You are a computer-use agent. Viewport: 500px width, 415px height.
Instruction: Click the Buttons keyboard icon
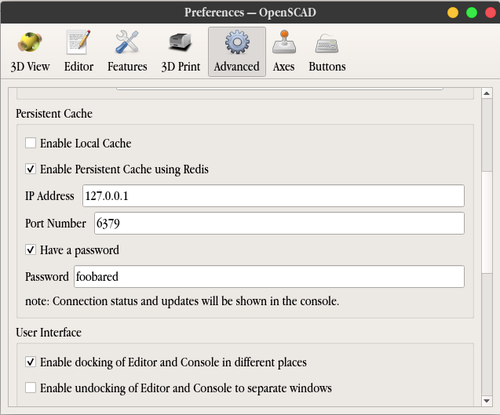[x=327, y=44]
